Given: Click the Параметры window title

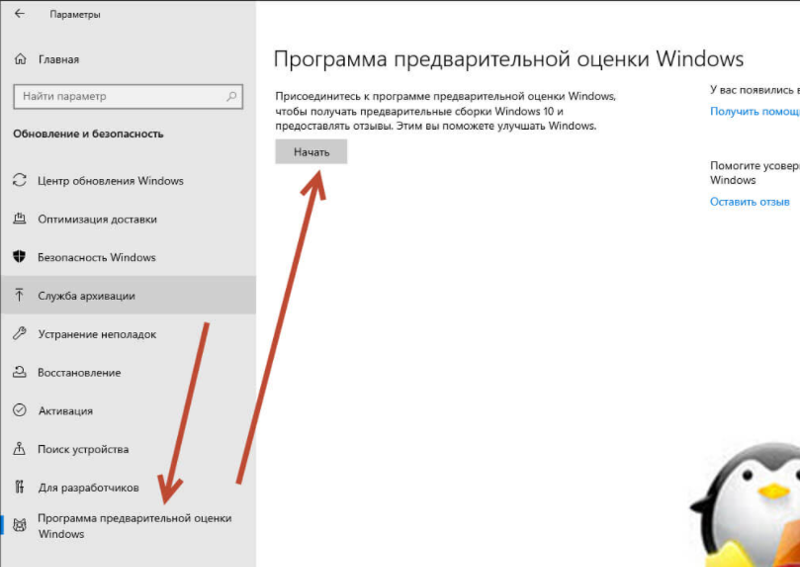Looking at the screenshot, I should 75,14.
